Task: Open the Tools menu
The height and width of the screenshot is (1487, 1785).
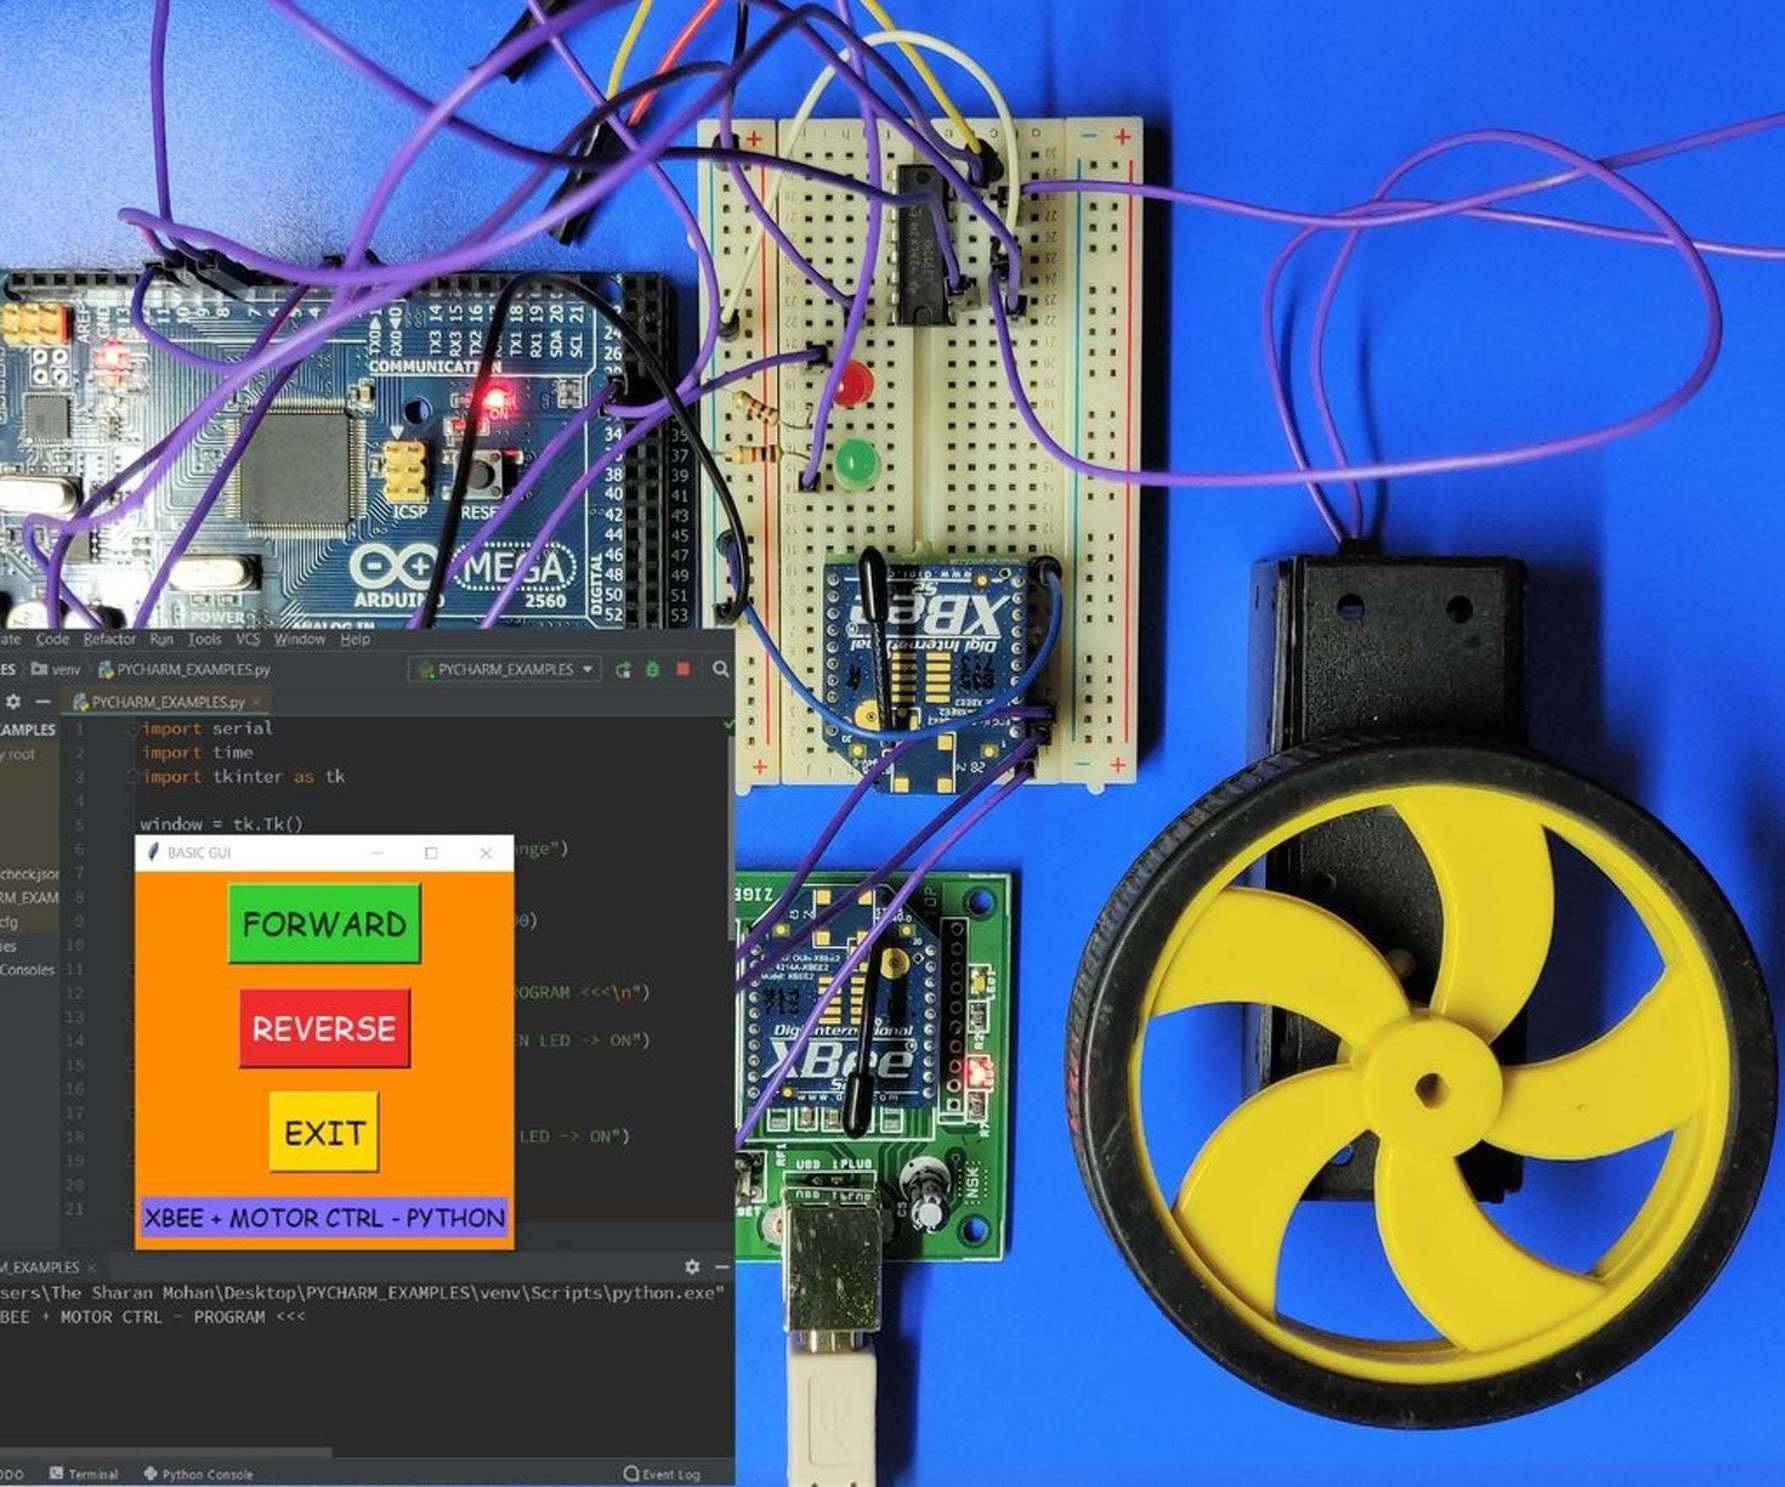Action: click(x=203, y=639)
